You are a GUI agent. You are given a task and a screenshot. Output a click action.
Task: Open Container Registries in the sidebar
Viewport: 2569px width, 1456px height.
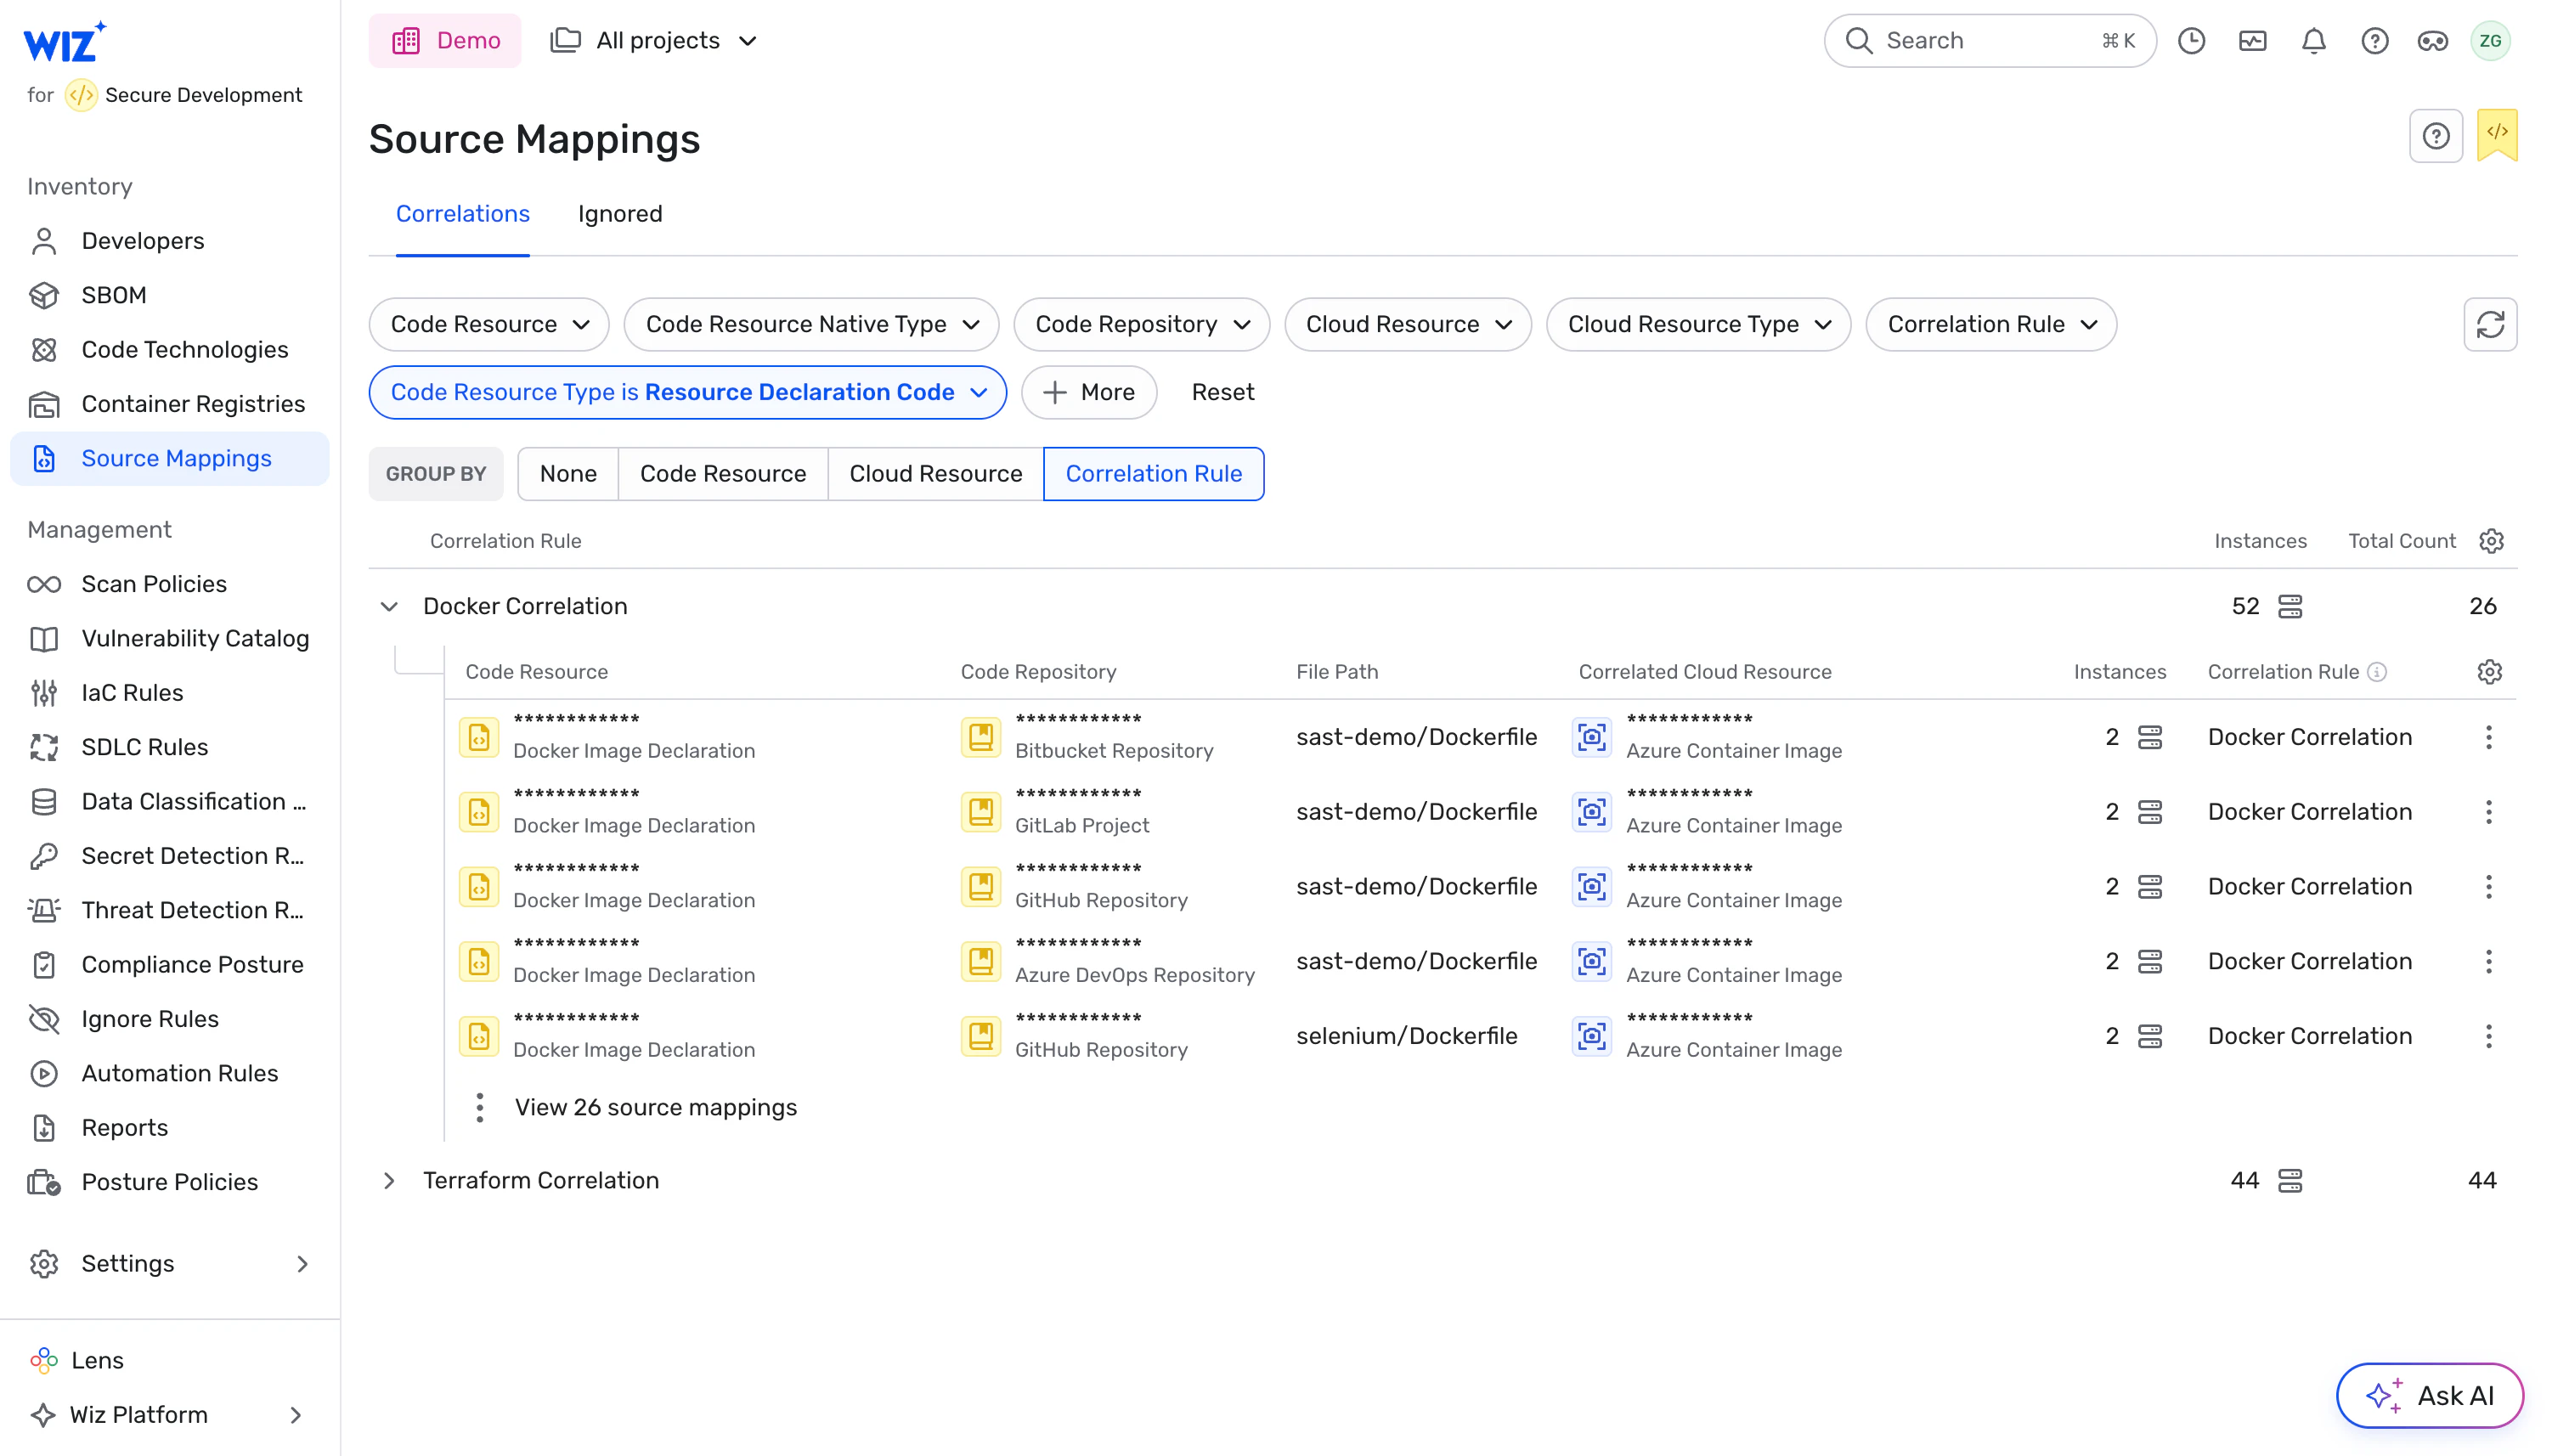point(192,404)
